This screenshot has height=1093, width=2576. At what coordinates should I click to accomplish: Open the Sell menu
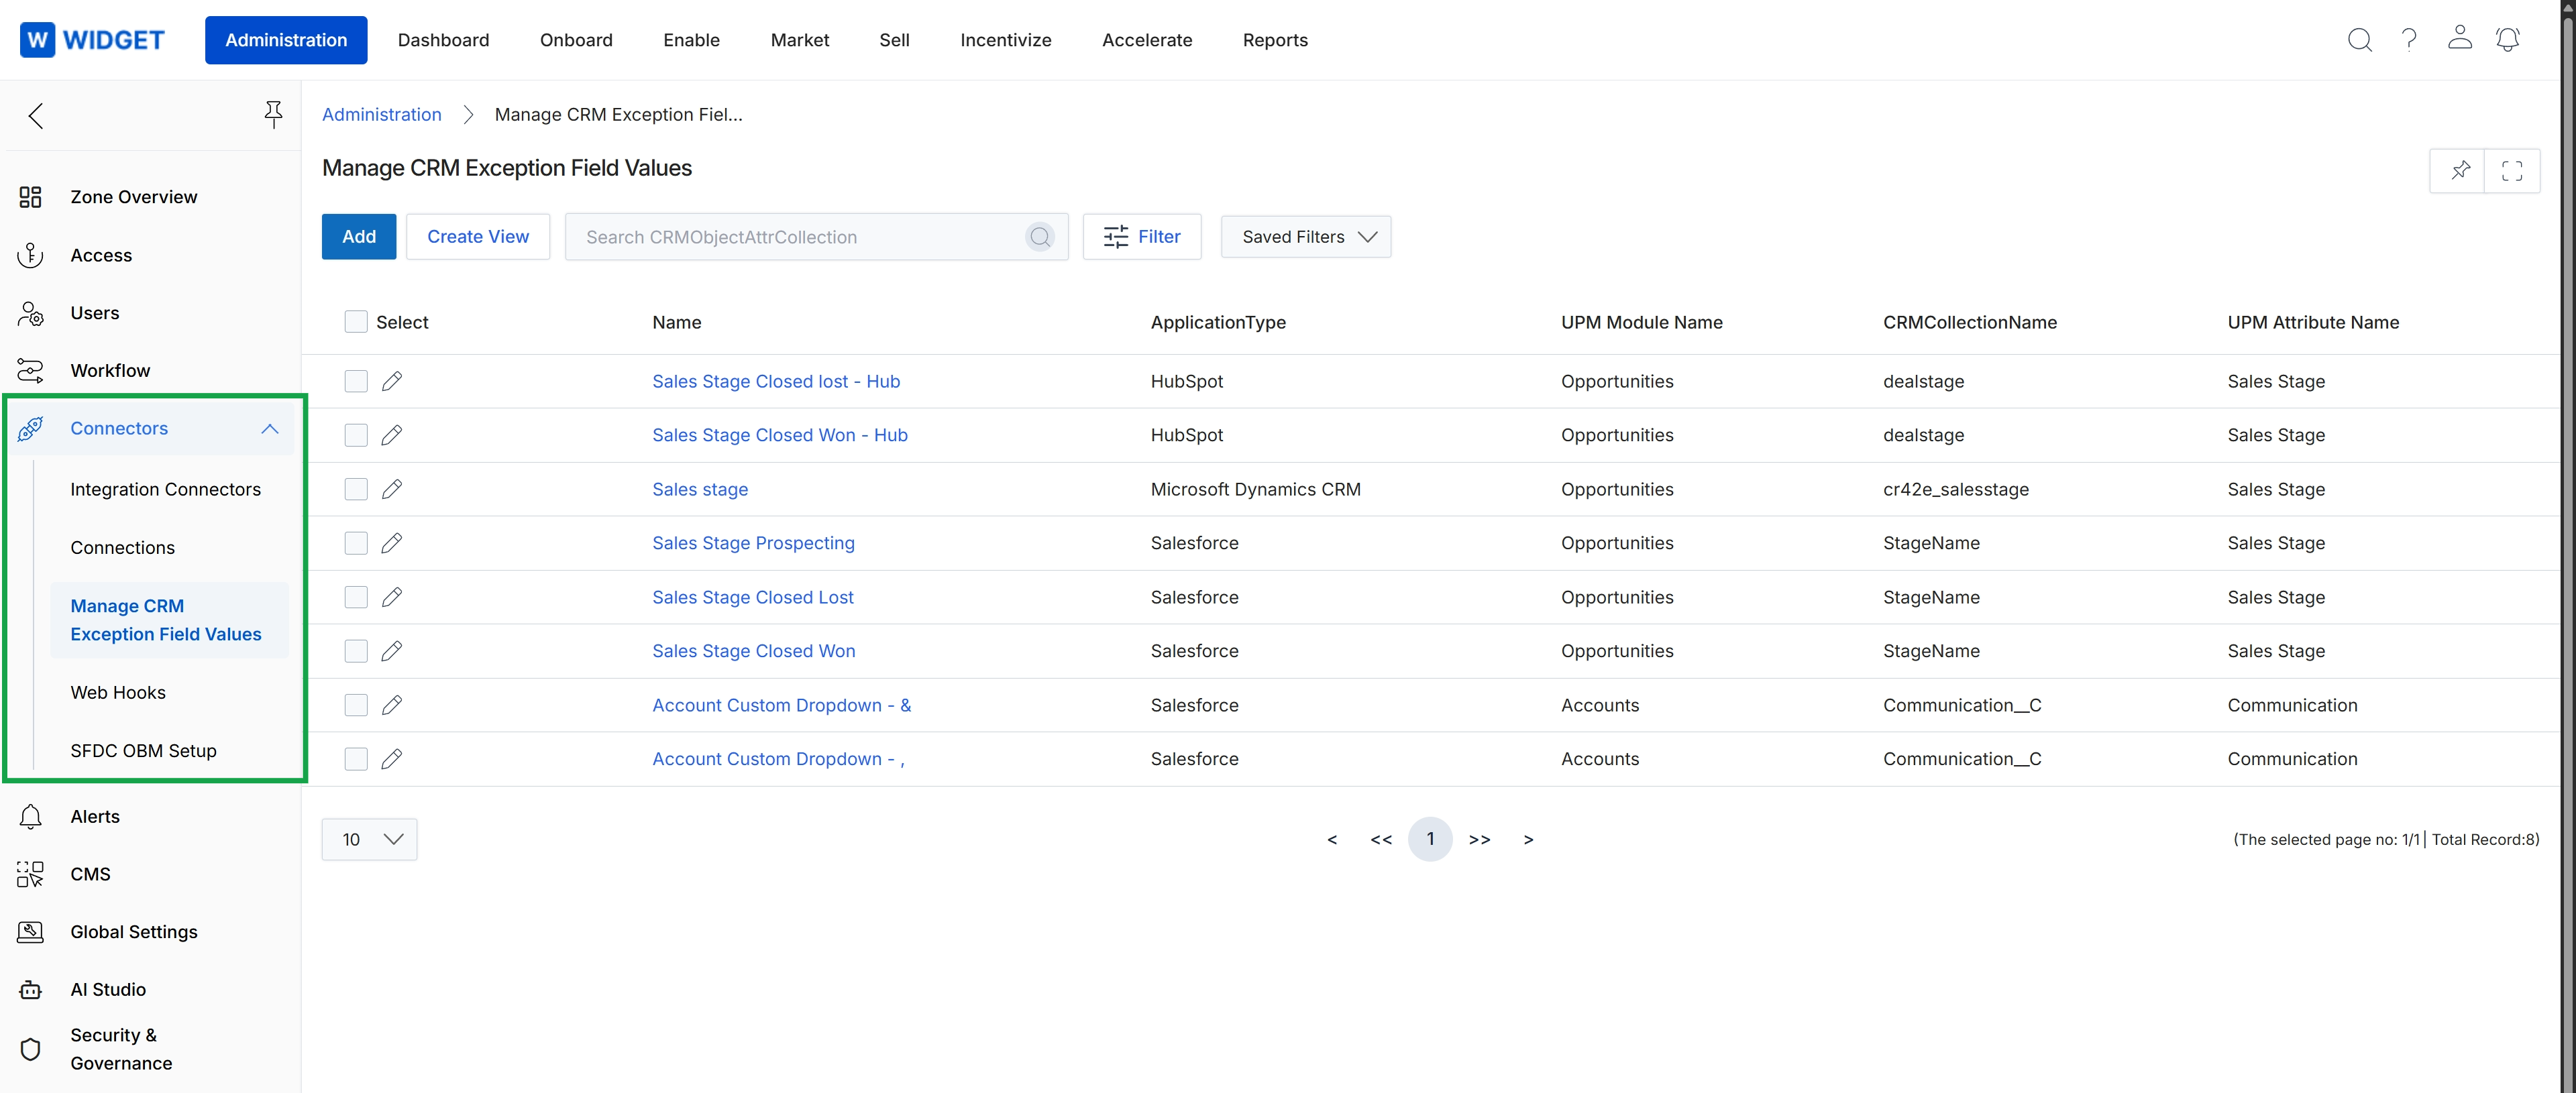pyautogui.click(x=894, y=40)
